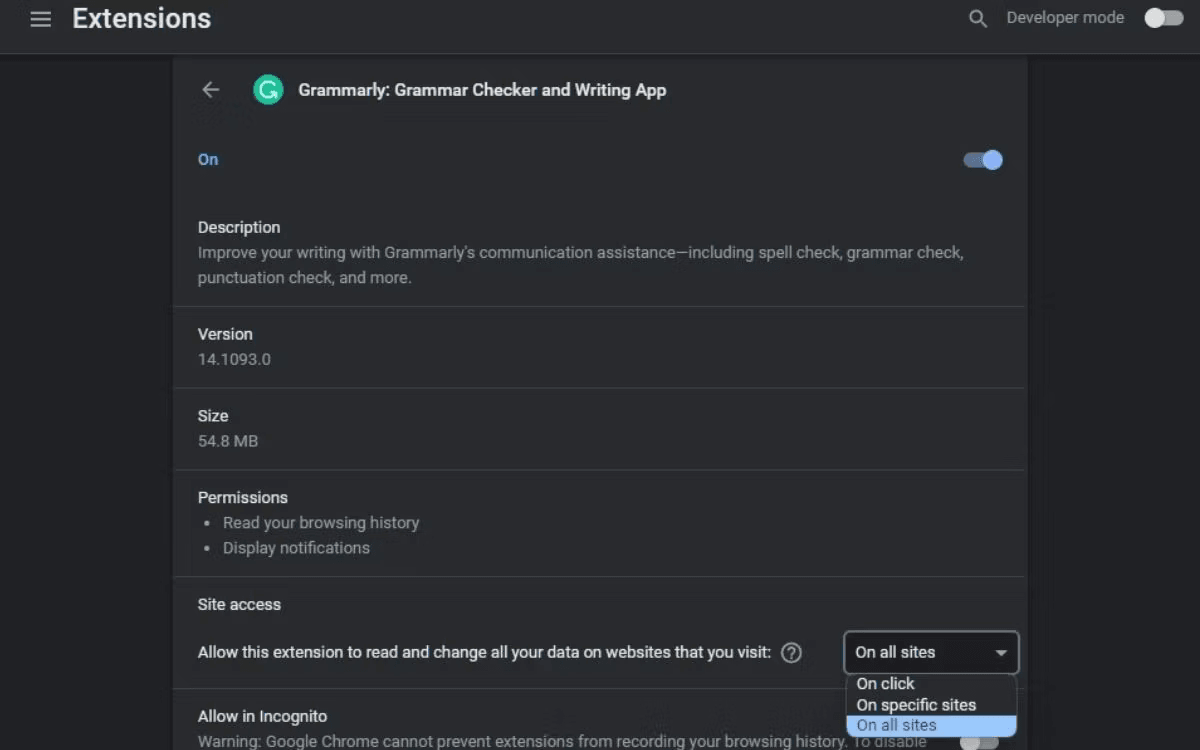
Task: Enable the Allow in Incognito toggle
Action: pos(979,742)
